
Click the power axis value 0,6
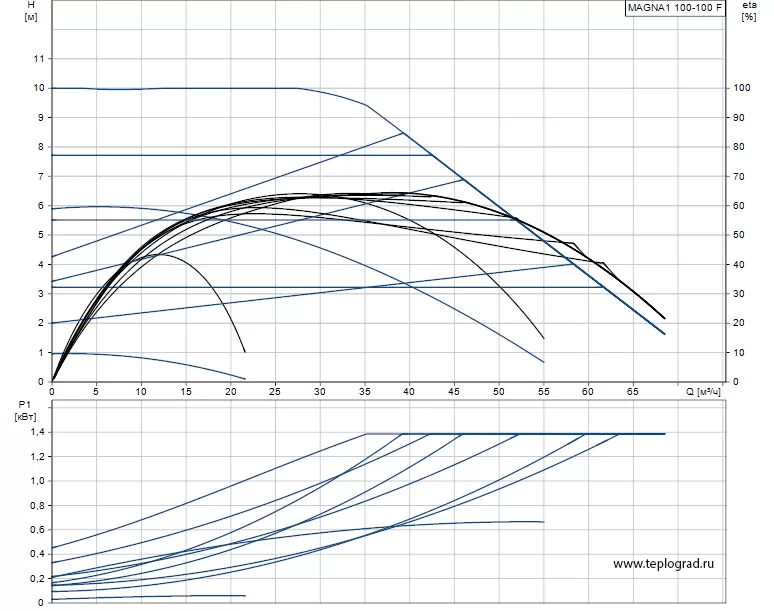coord(38,530)
